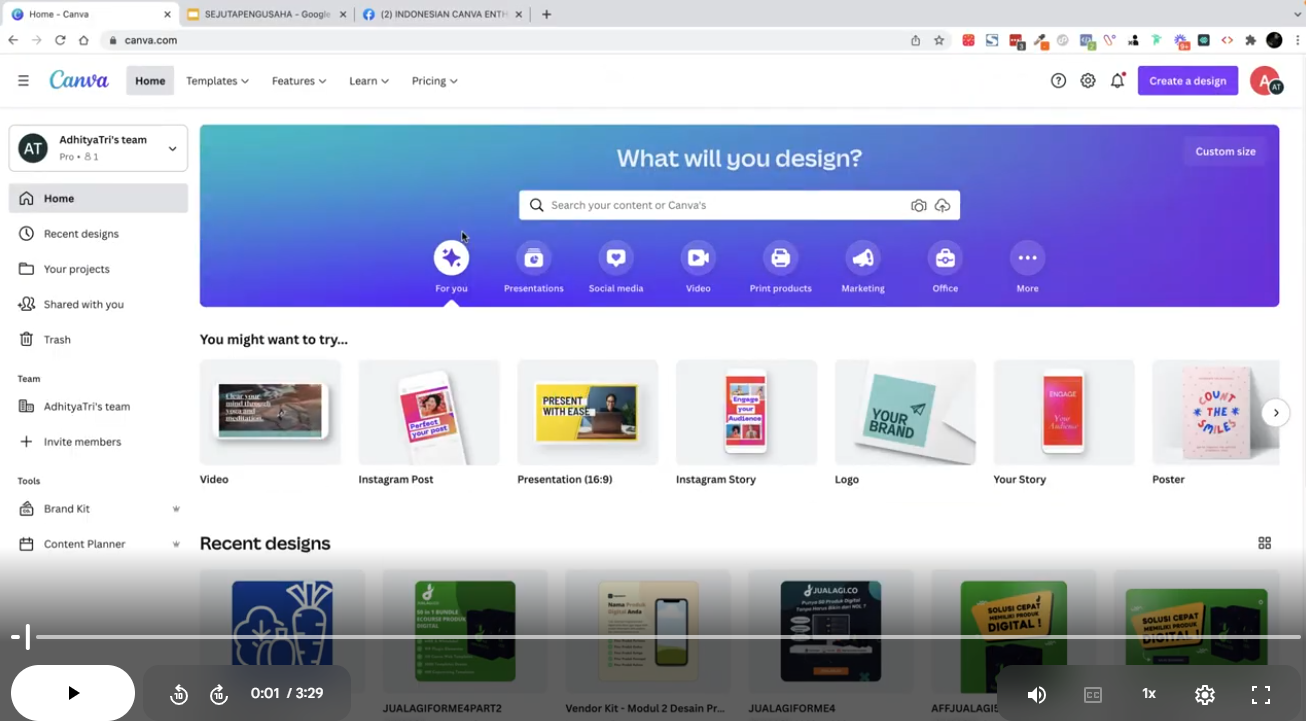Expand the Pricing menu
The width and height of the screenshot is (1306, 721).
[434, 81]
